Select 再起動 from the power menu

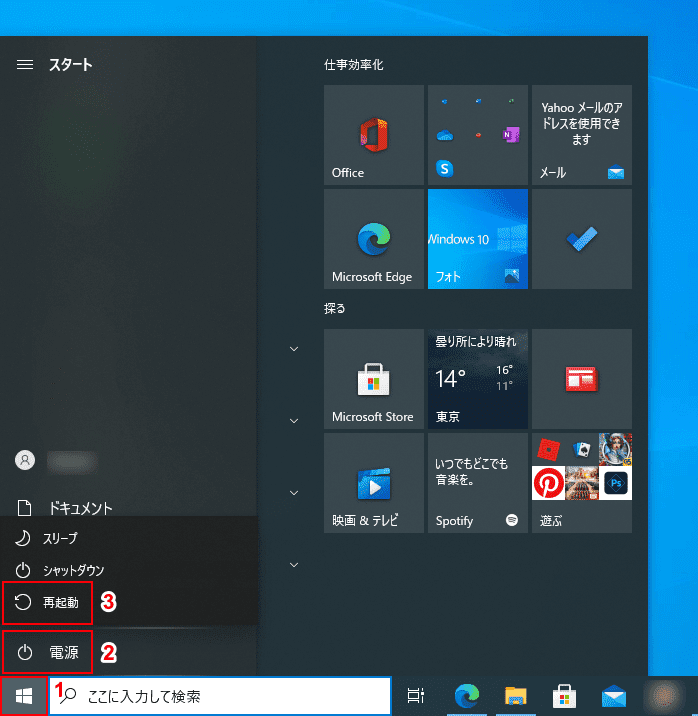[47, 602]
